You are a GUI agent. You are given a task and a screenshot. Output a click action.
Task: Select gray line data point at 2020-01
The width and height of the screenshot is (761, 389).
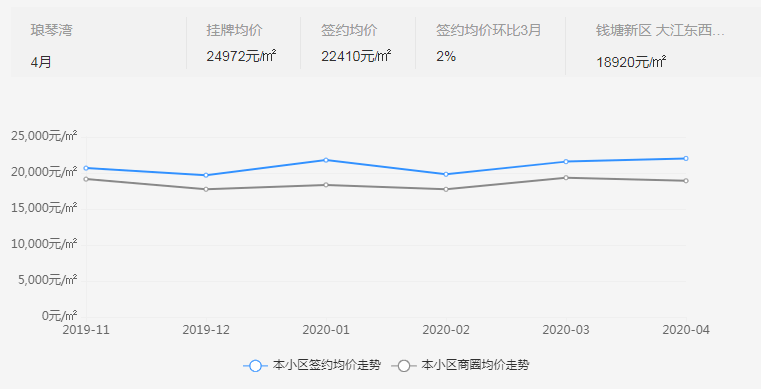point(326,185)
